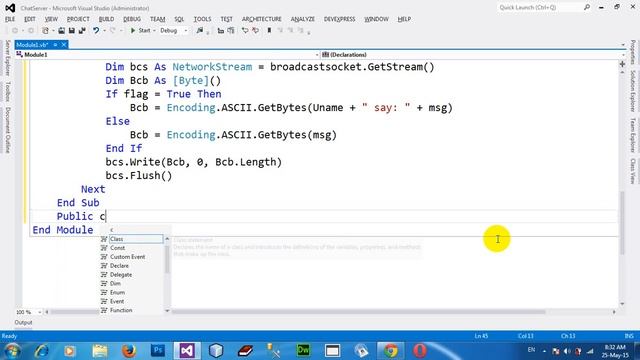Open the Start button dropdown arrow

tap(154, 31)
